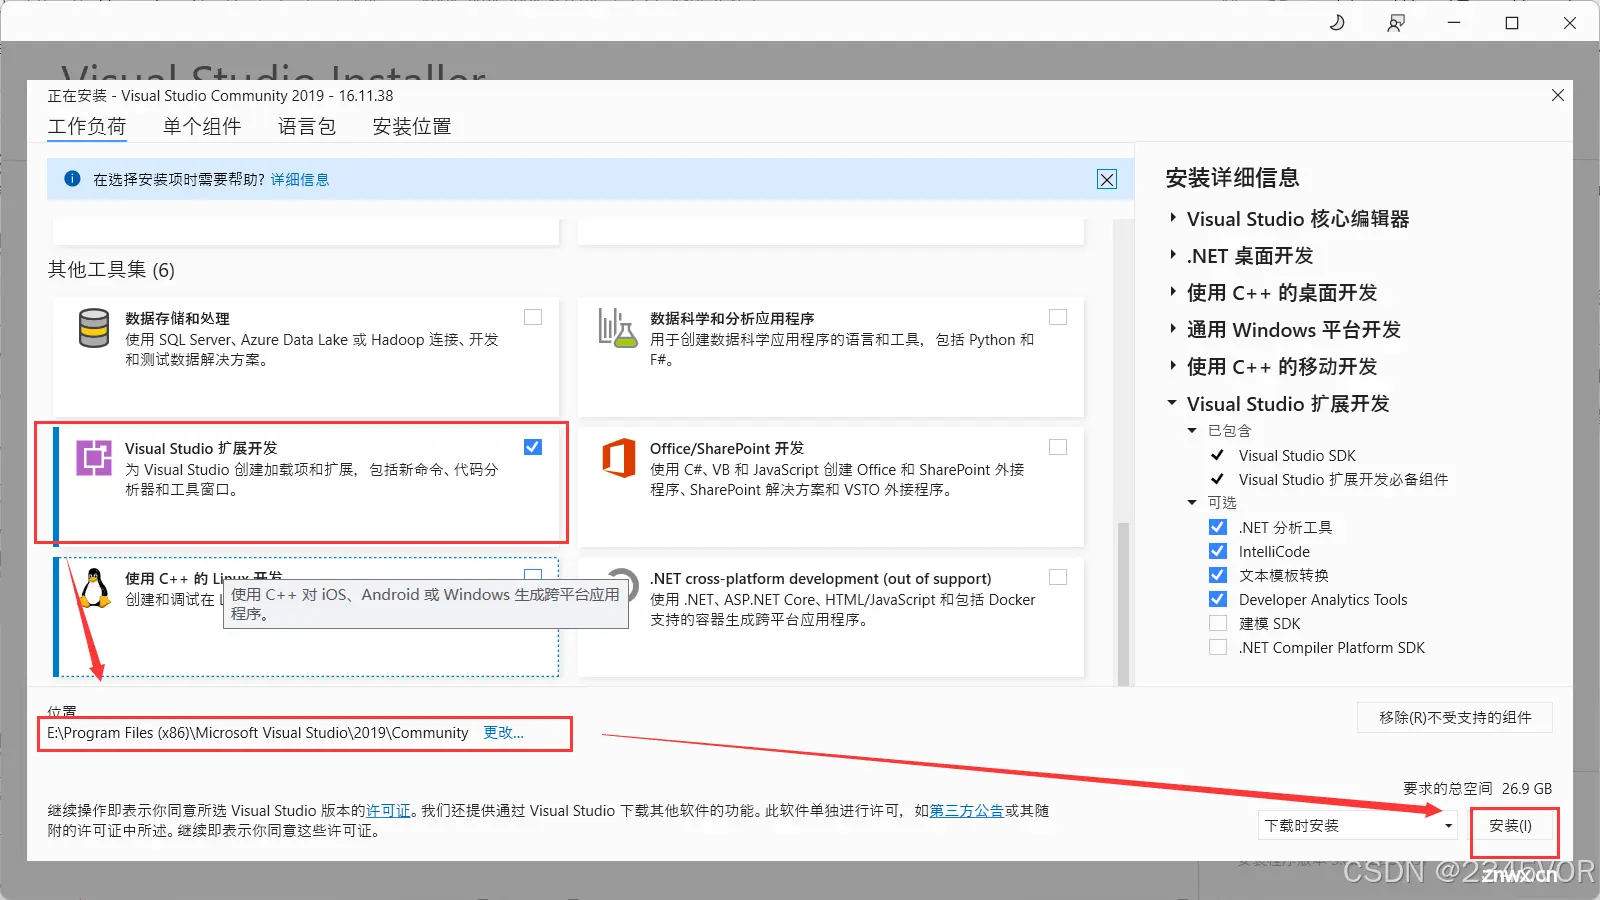
Task: Switch to the 安装位置 tab
Action: (x=412, y=127)
